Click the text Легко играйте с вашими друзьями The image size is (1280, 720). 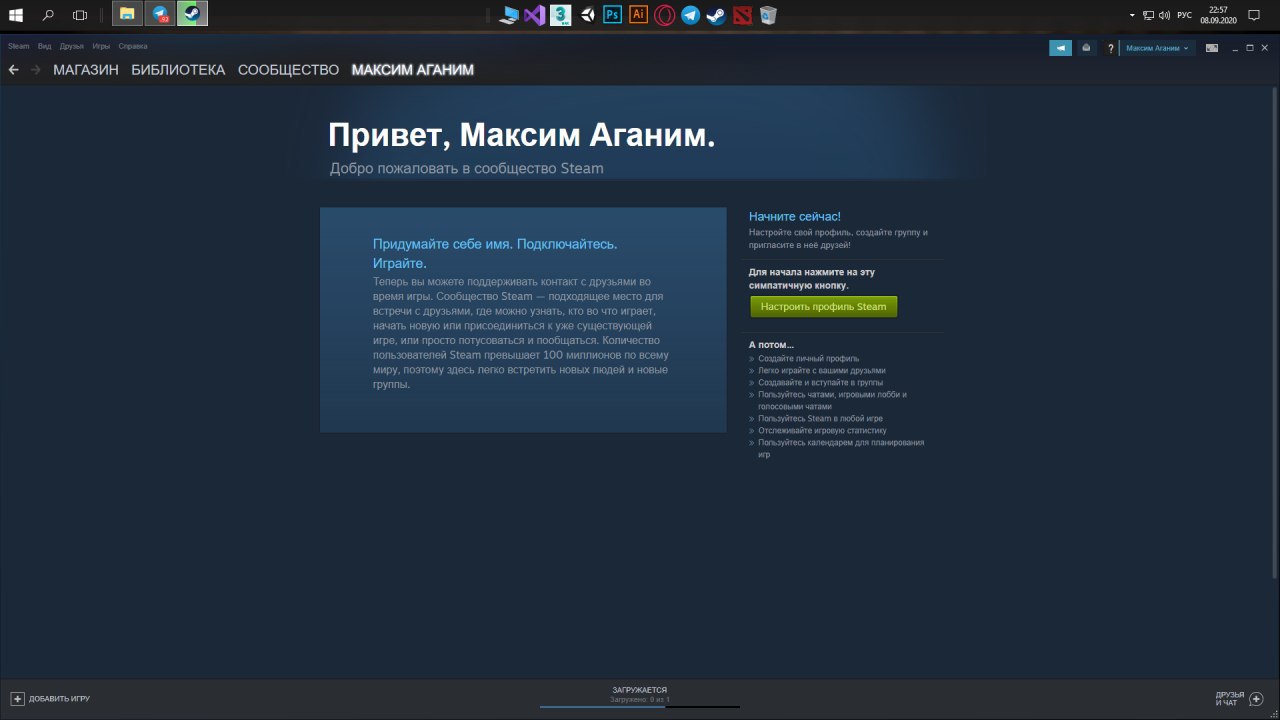[821, 370]
